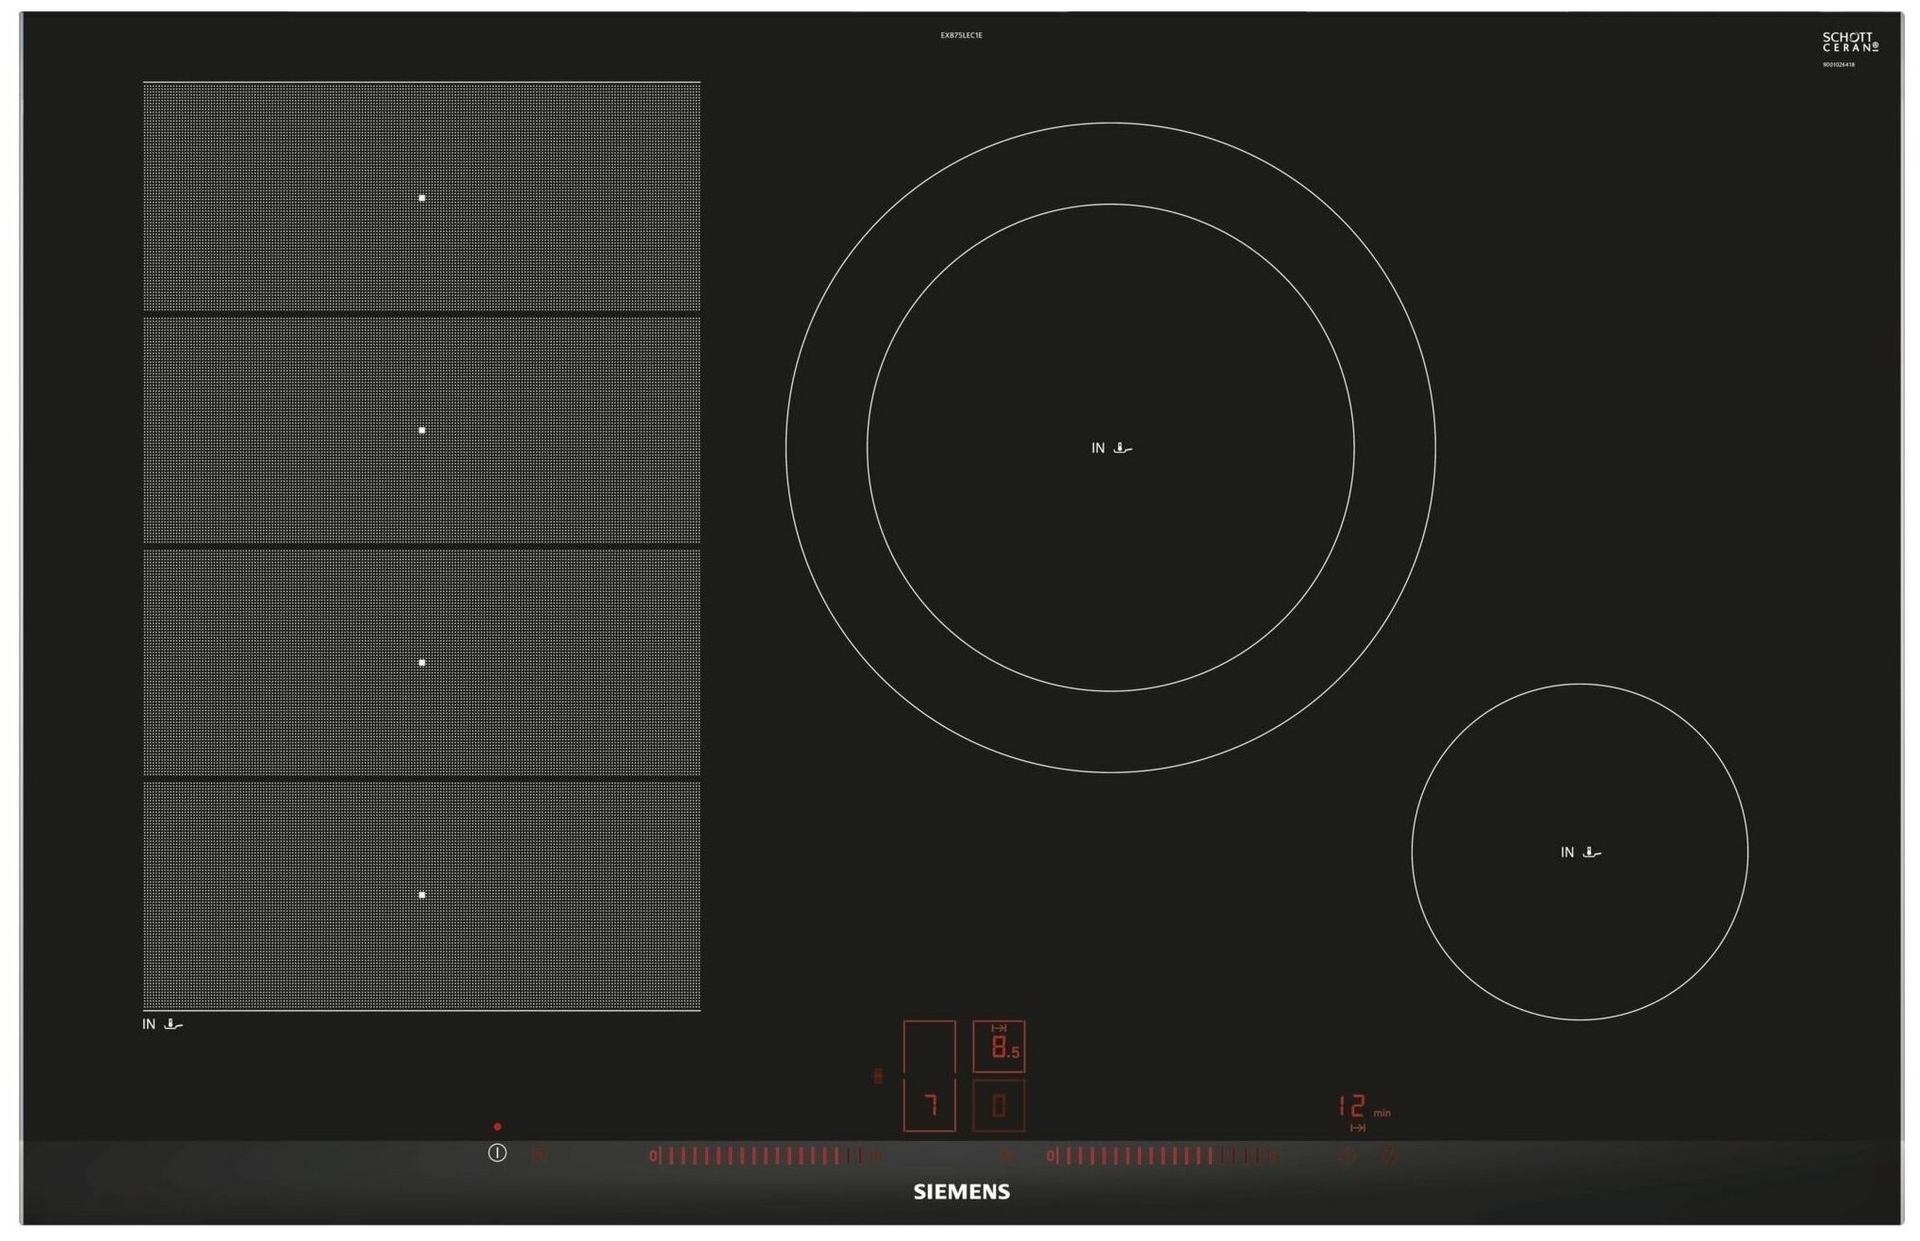Viewport: 1920px width, 1241px height.
Task: Tap center dot of the third flex segment
Action: point(422,662)
